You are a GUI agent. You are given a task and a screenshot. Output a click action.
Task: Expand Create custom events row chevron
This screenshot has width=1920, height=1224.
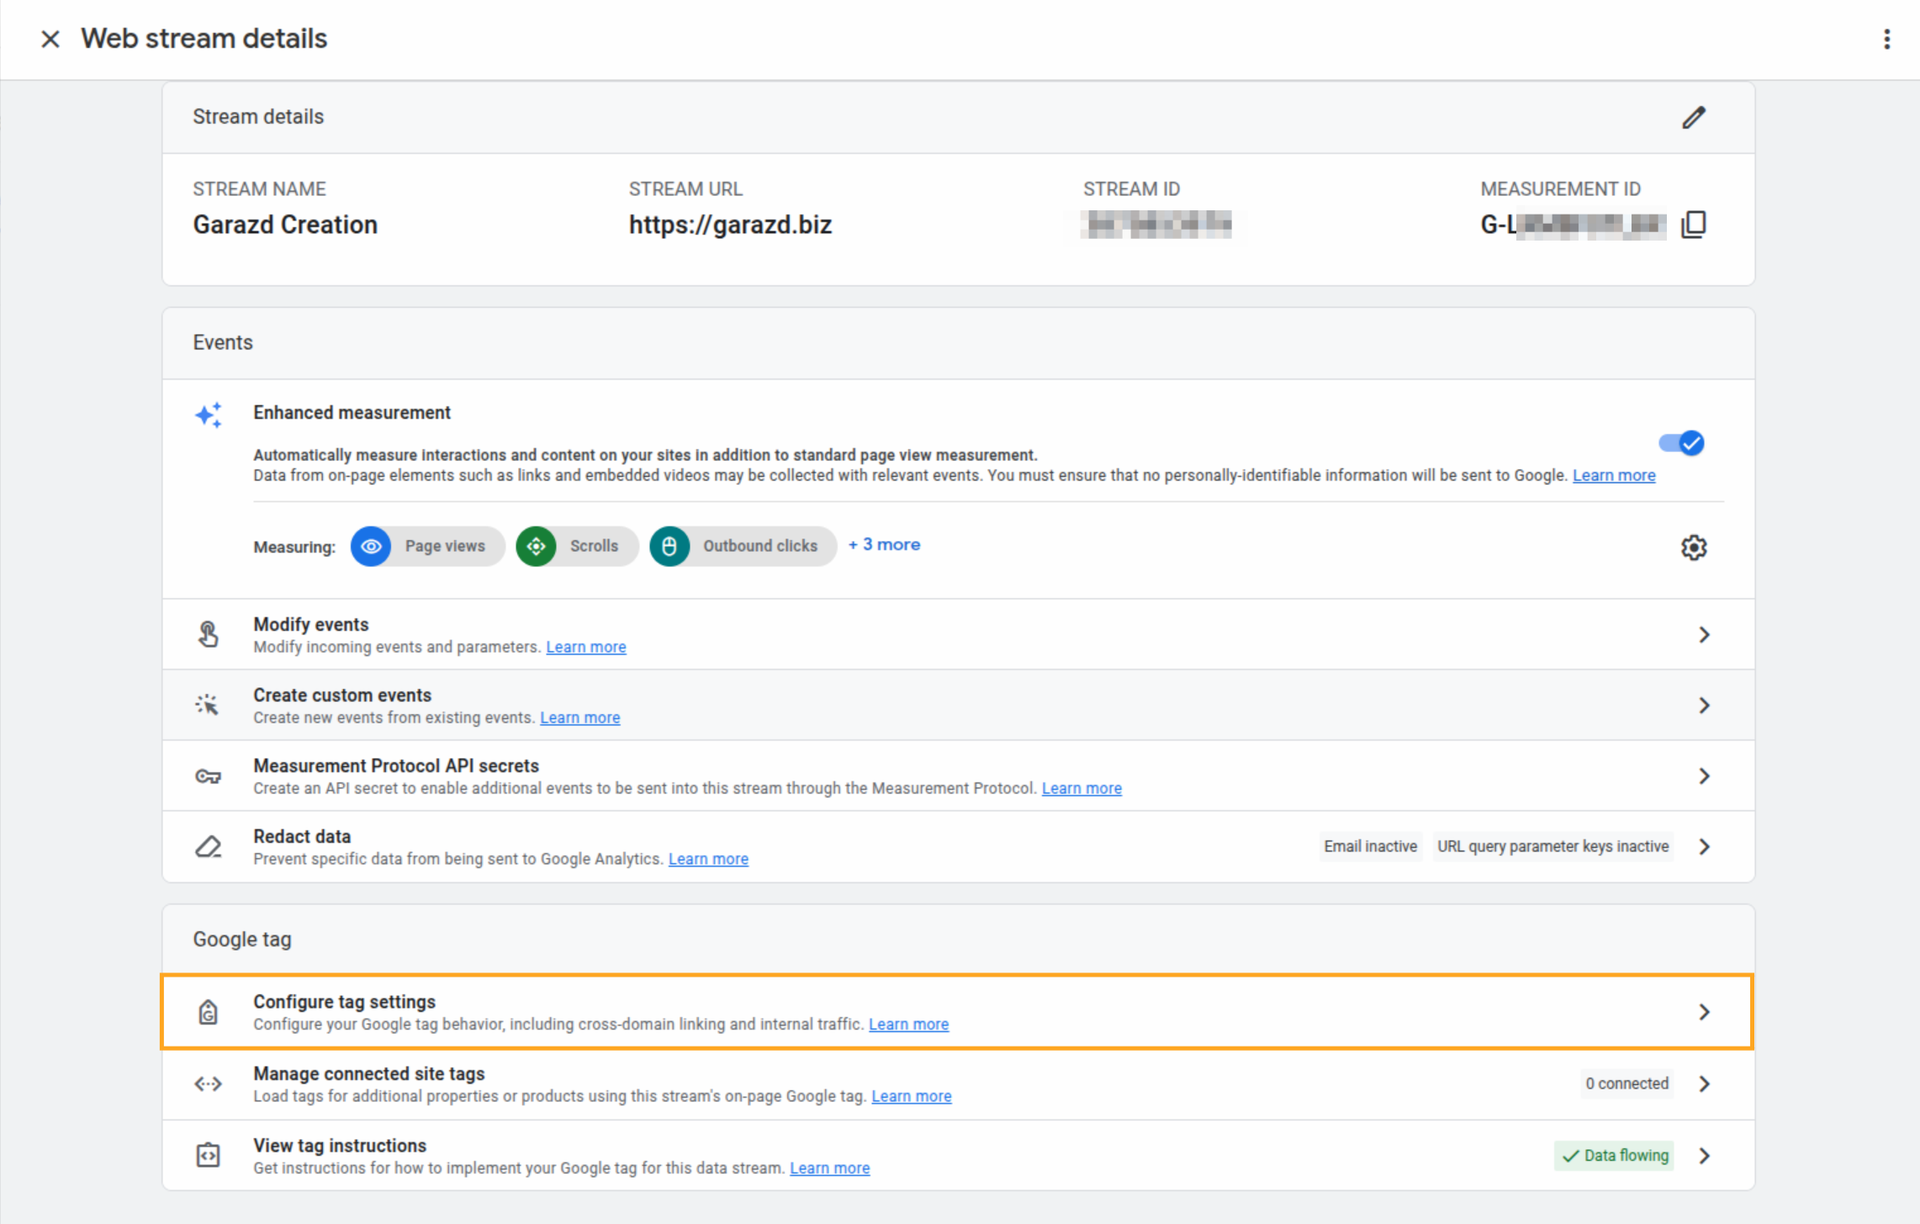click(1704, 706)
